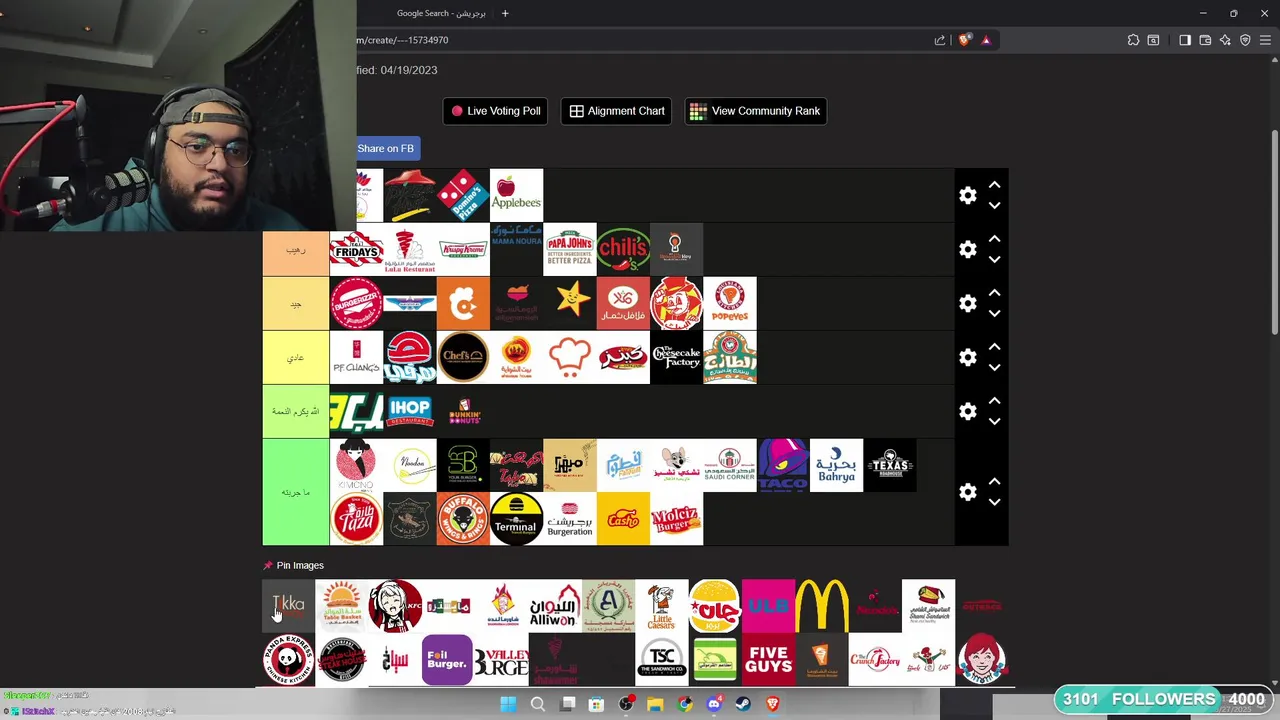Select the Google Search browser tab
Image resolution: width=1280 pixels, height=720 pixels.
441,13
